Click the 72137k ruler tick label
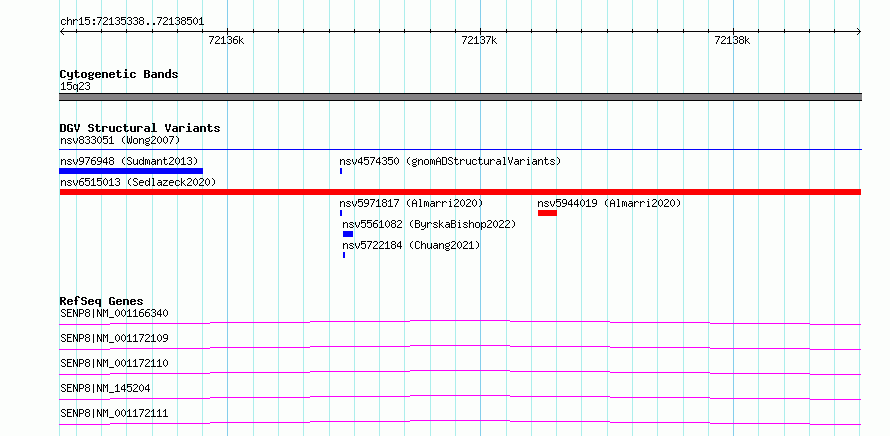This screenshot has height=436, width=890. [x=479, y=40]
